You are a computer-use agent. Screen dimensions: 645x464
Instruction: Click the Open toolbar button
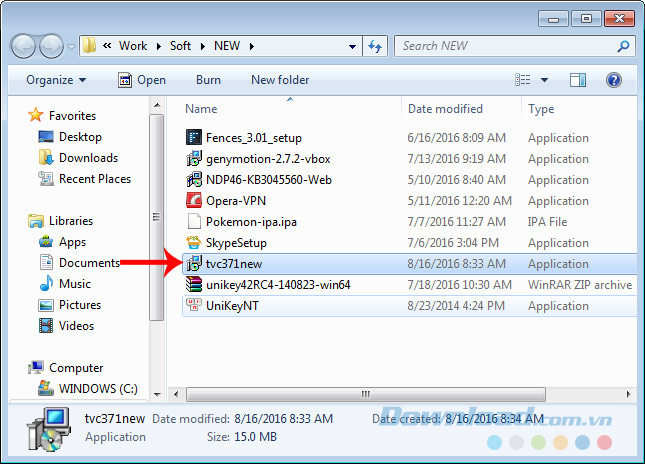click(142, 80)
